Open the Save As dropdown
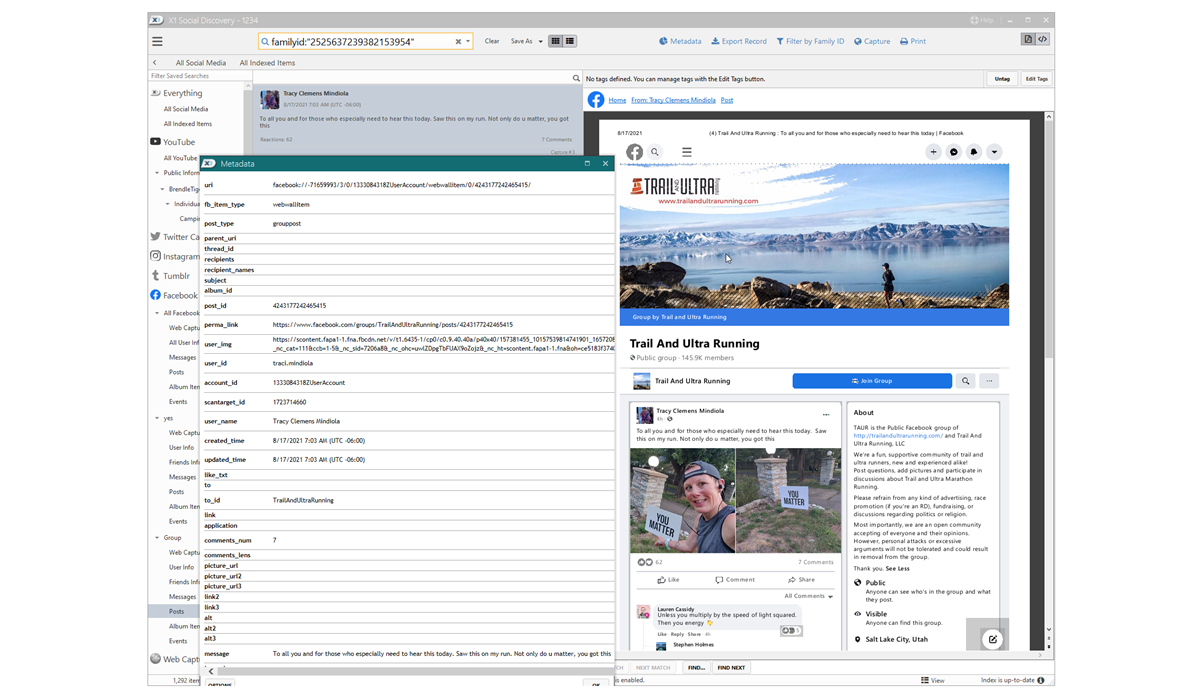This screenshot has height=697, width=1200. (526, 41)
